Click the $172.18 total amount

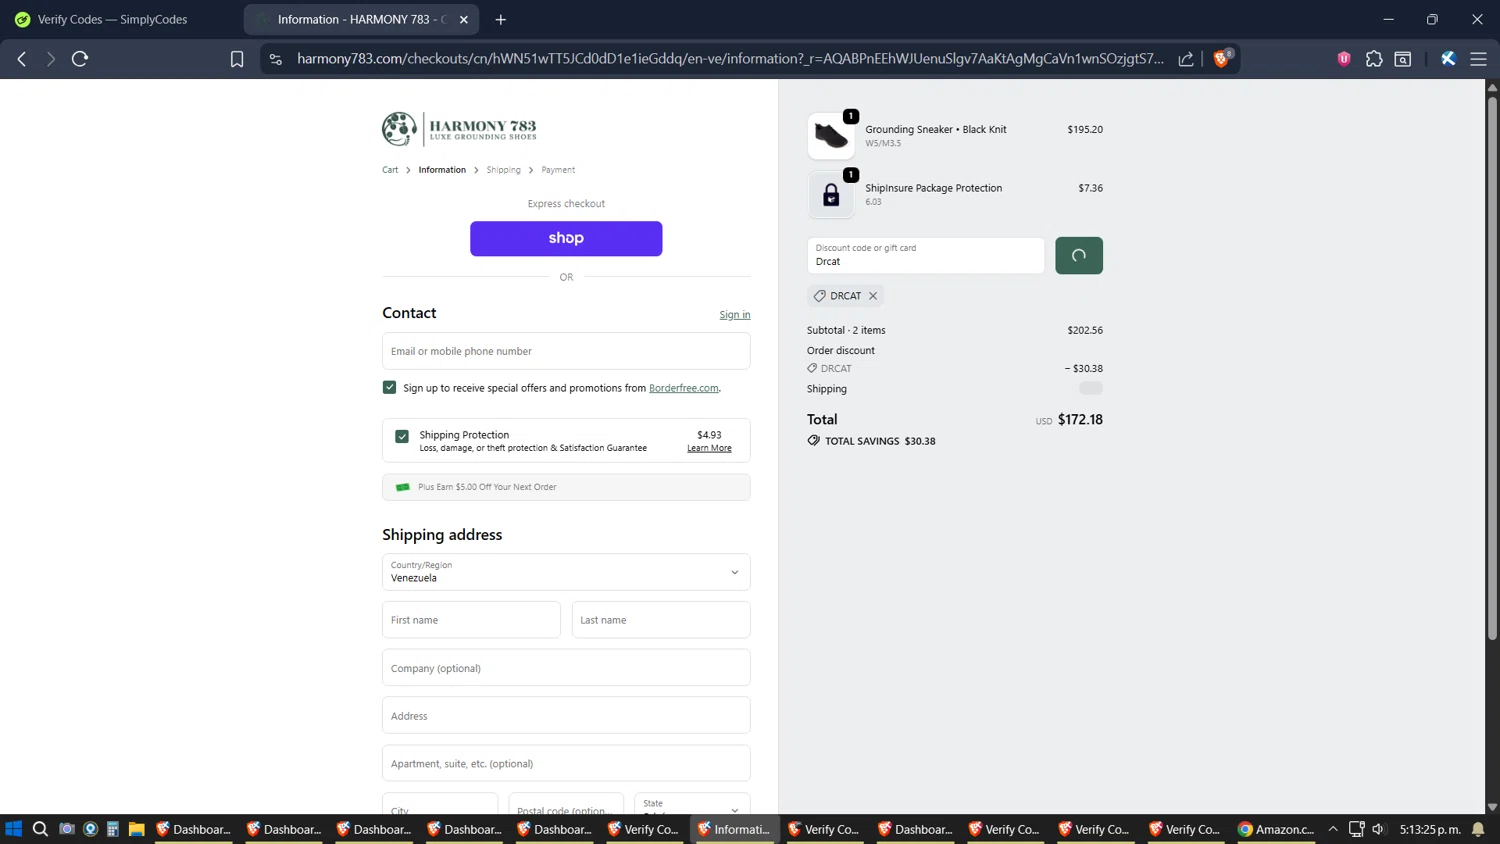1080,419
